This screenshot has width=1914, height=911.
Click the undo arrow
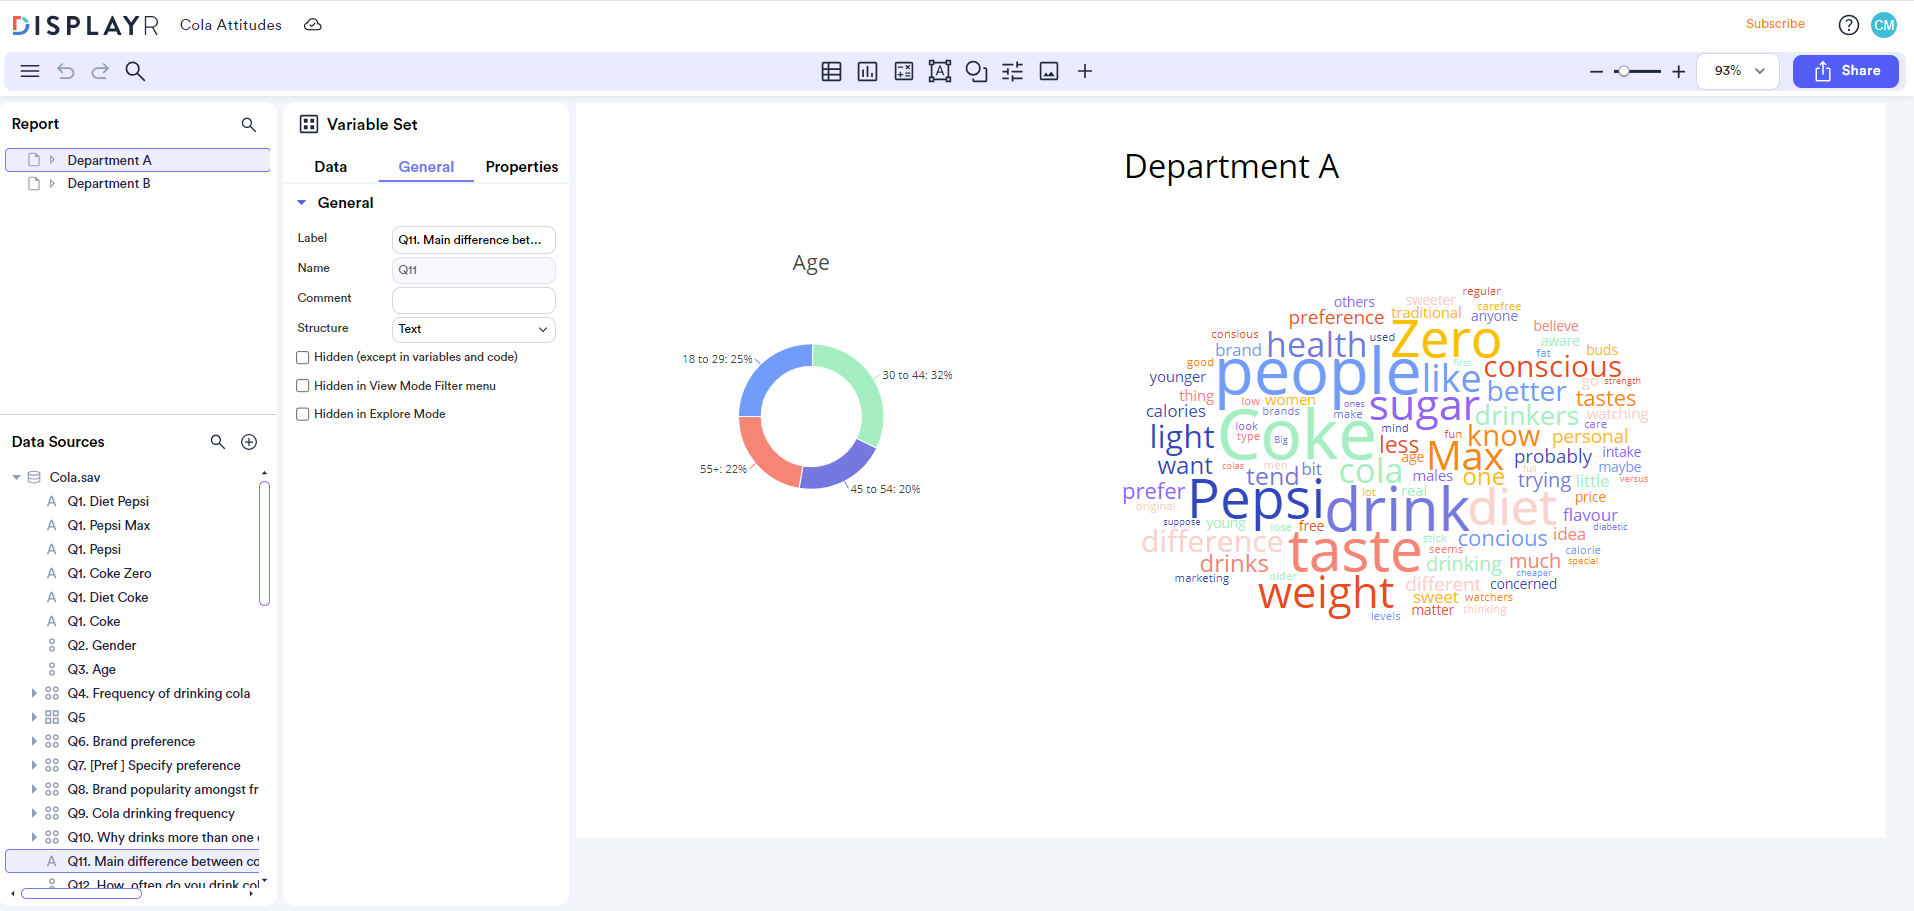66,71
